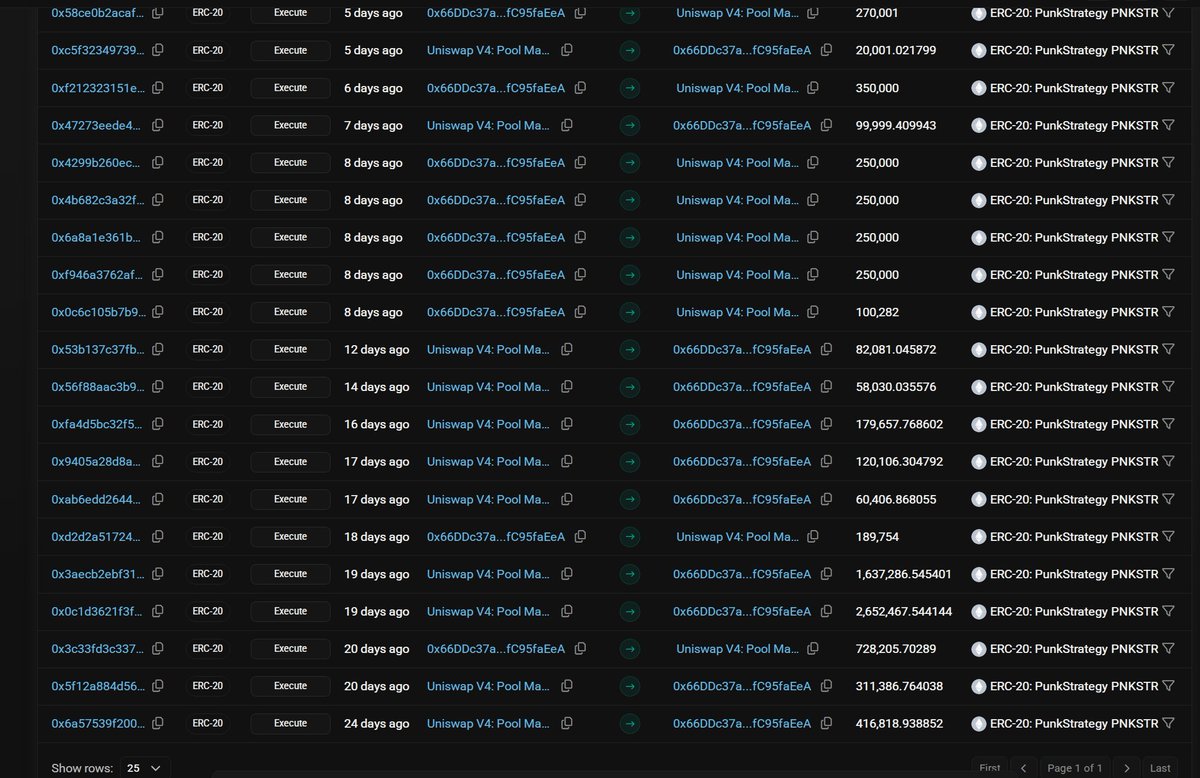
Task: Copy hash 0x3c33fd3c337
Action: coord(158,648)
